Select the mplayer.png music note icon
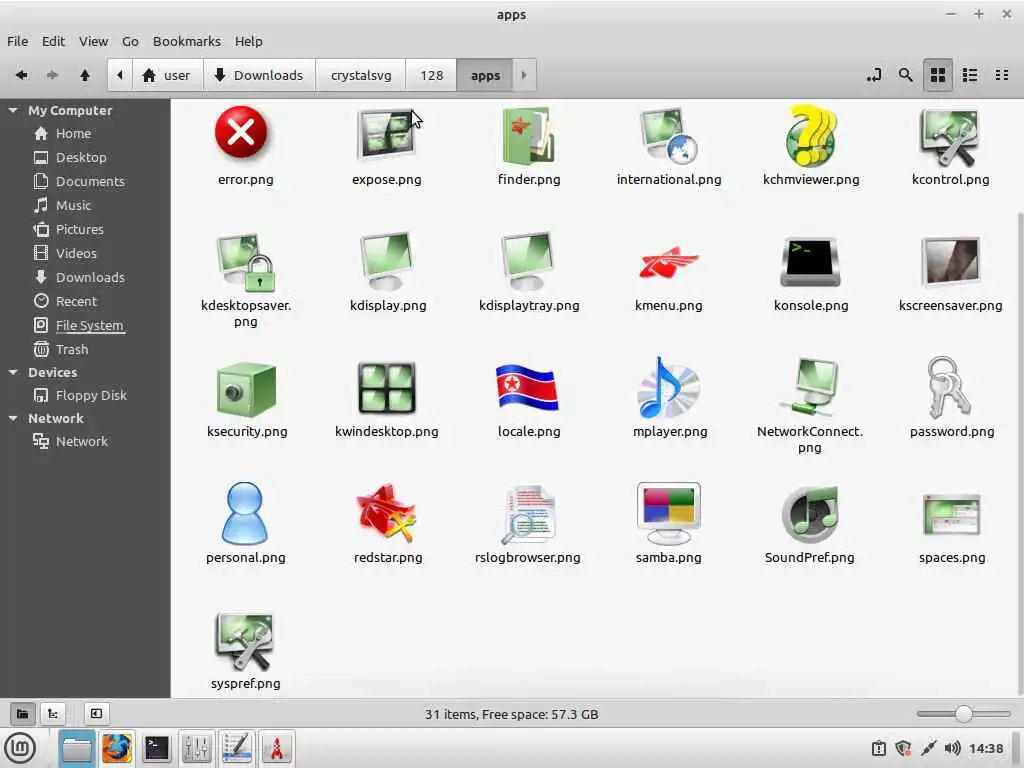The width and height of the screenshot is (1024, 768). pyautogui.click(x=669, y=387)
